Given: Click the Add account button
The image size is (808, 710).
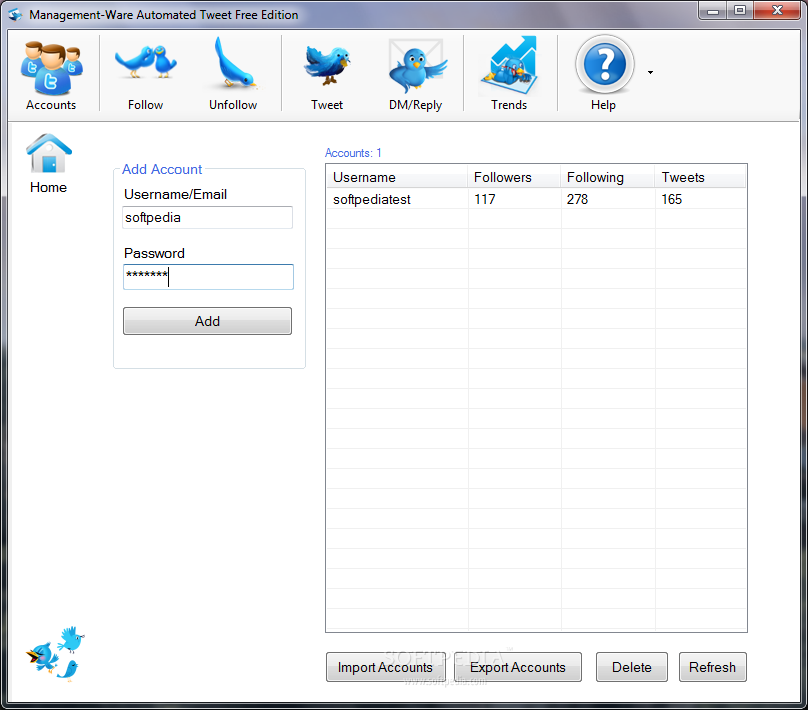Looking at the screenshot, I should [207, 321].
